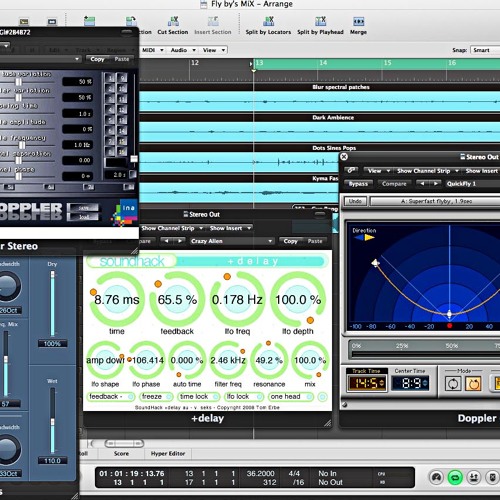Viewport: 500px width, 500px height.
Task: Open Show Insert dropdown in +delay window
Action: [230, 228]
